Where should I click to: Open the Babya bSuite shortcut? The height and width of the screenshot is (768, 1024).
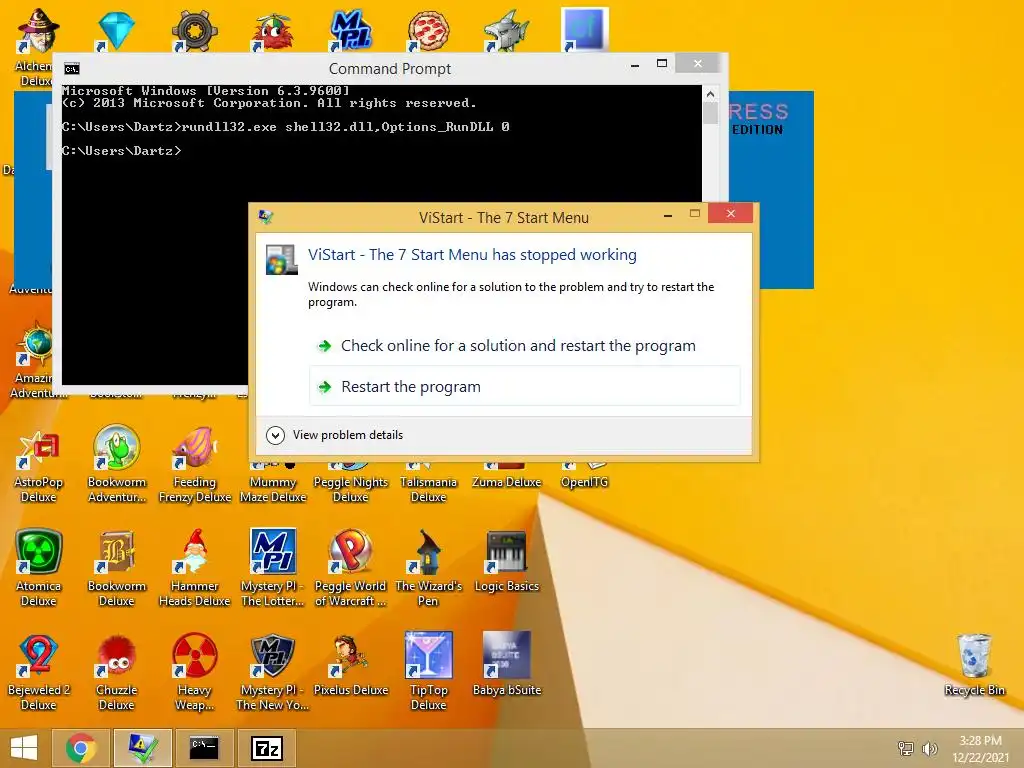click(x=507, y=666)
